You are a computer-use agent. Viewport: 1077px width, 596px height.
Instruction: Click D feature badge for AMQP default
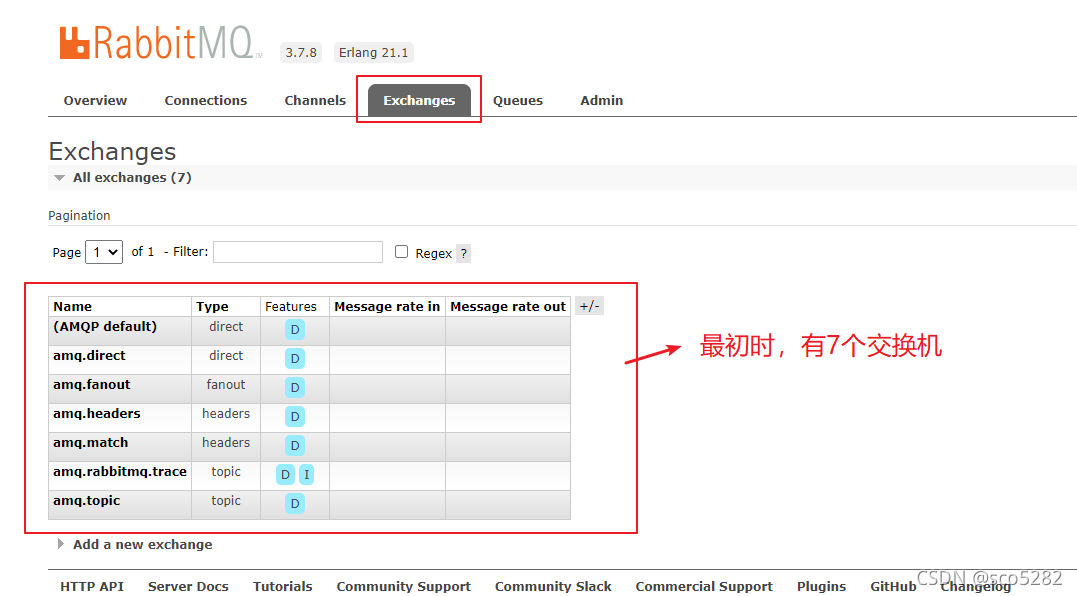tap(295, 330)
